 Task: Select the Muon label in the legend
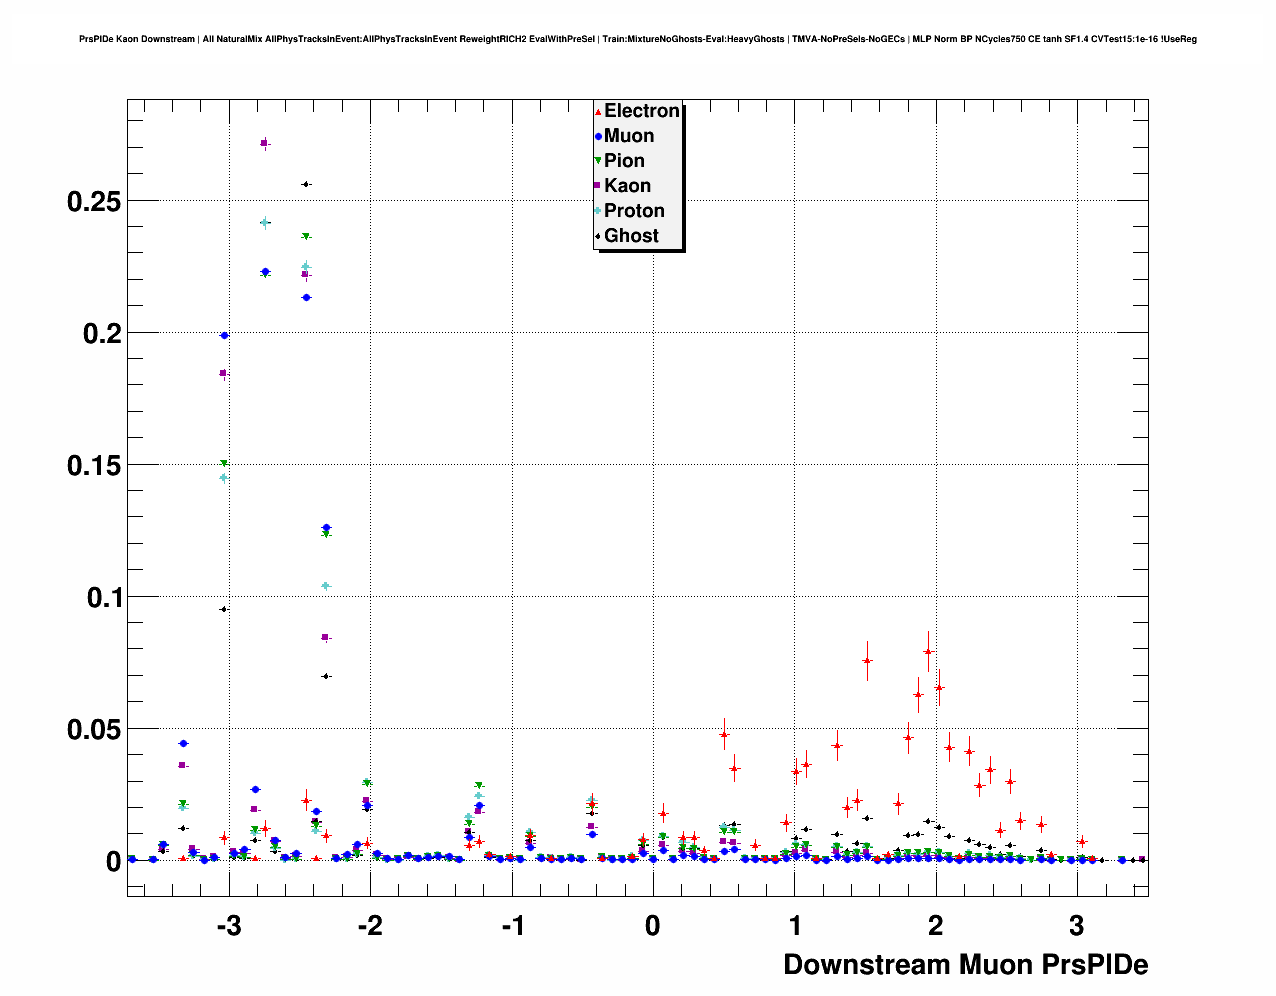click(x=629, y=136)
